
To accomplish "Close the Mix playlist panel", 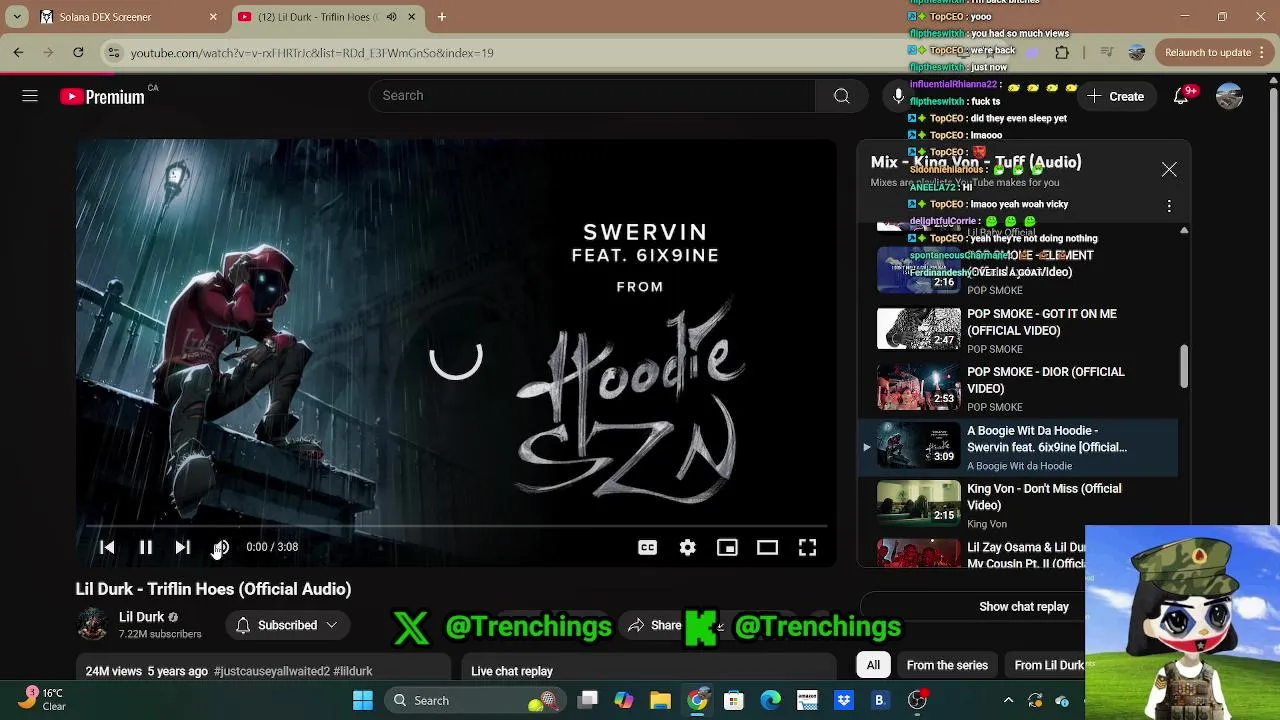I will [x=1169, y=170].
